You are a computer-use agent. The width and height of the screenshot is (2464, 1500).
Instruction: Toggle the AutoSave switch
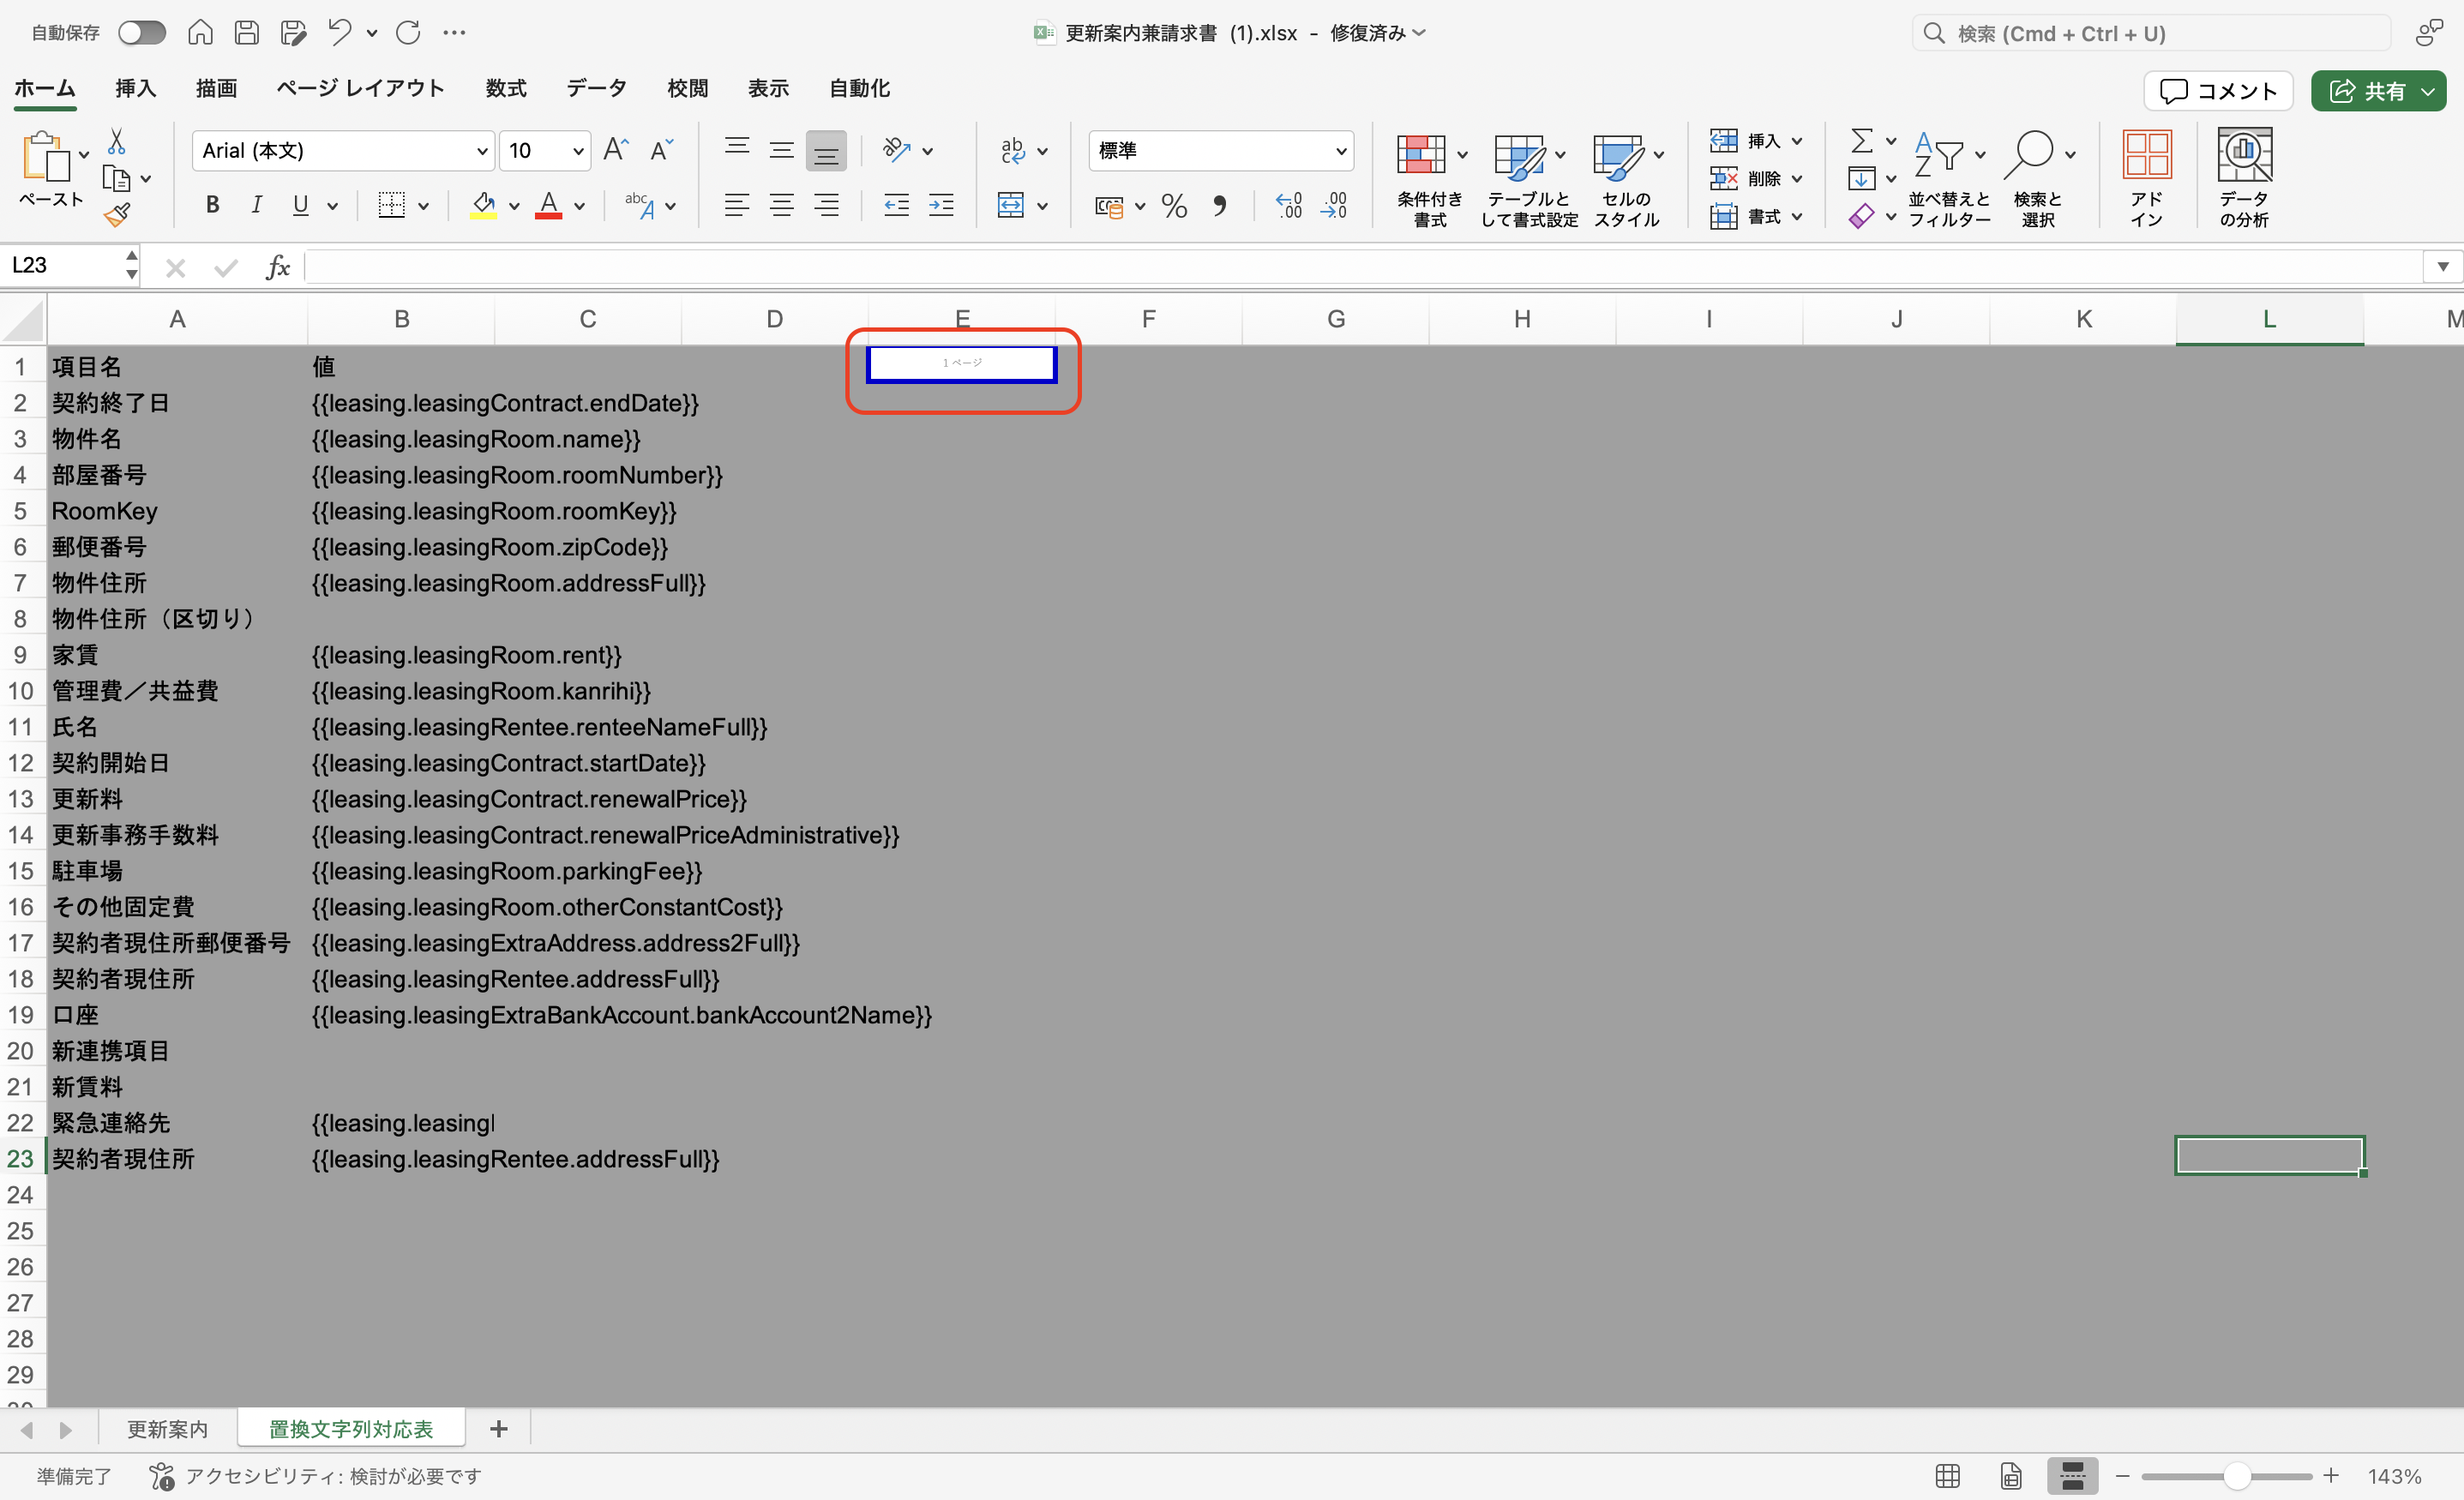tap(141, 33)
